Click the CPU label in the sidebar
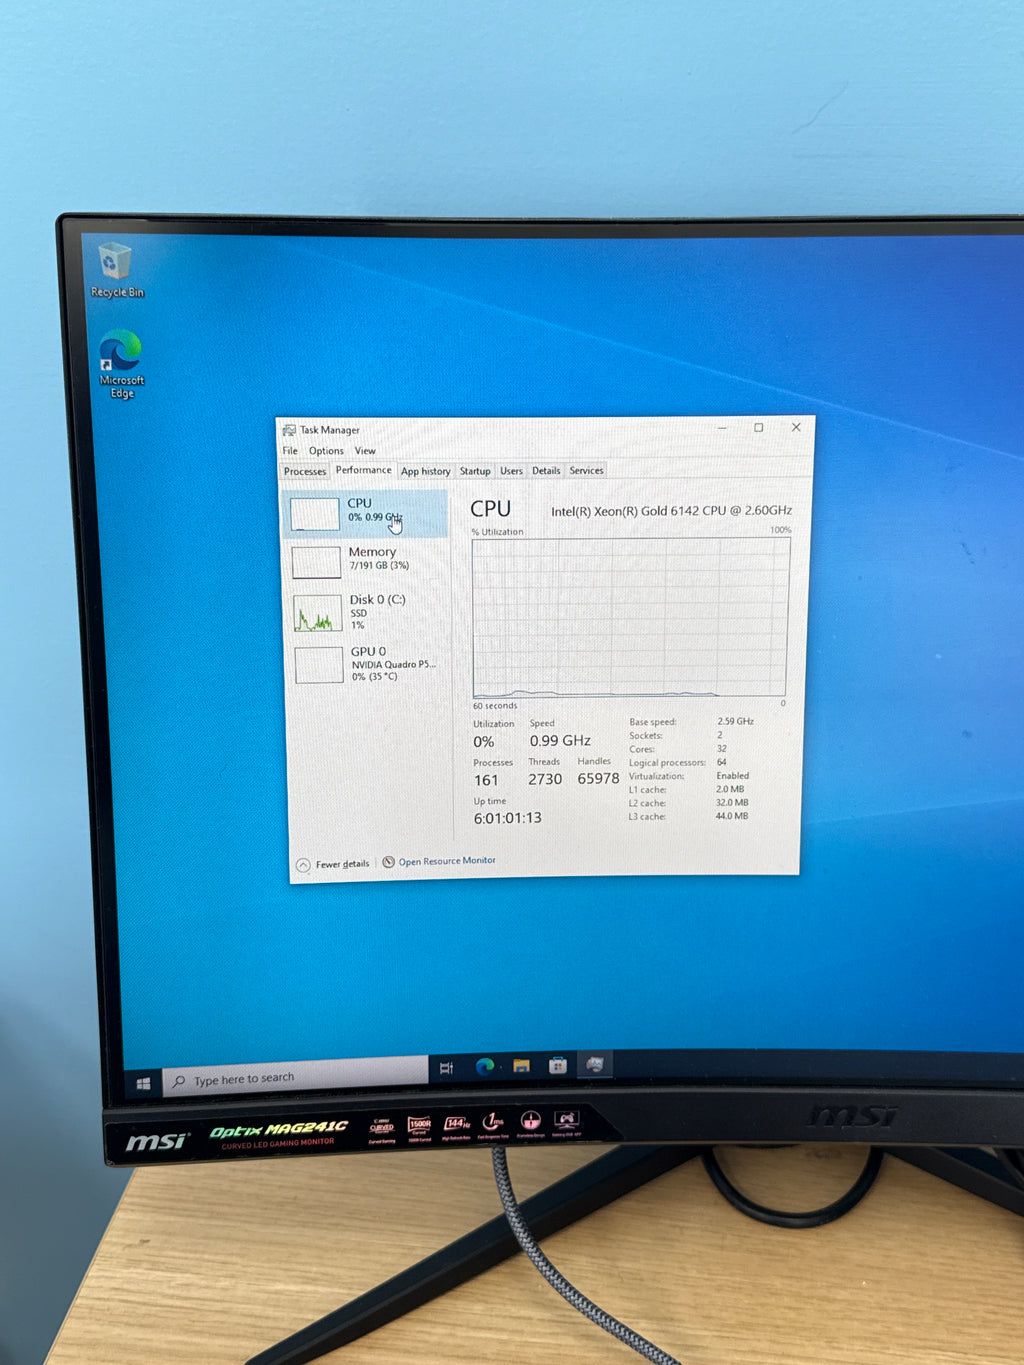 [x=359, y=503]
